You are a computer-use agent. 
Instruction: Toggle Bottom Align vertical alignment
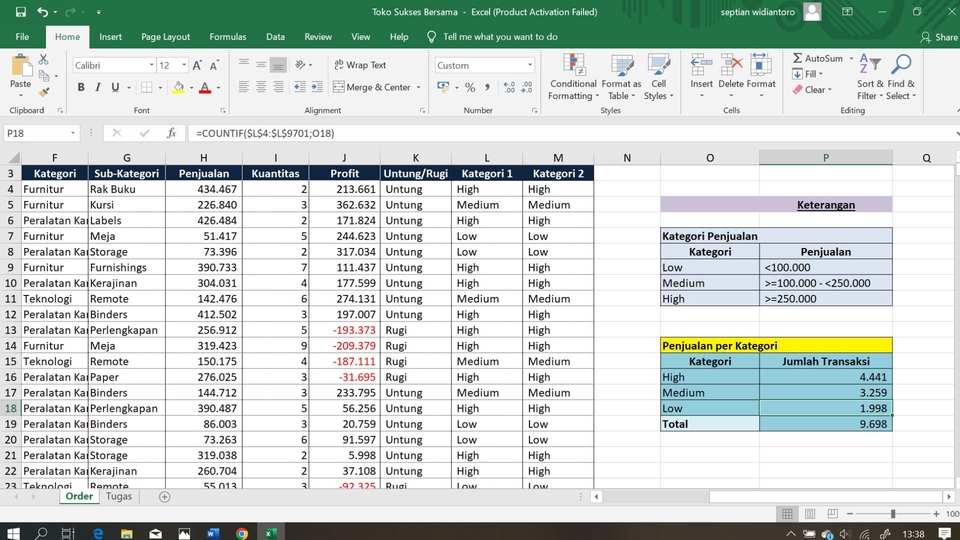coord(278,64)
